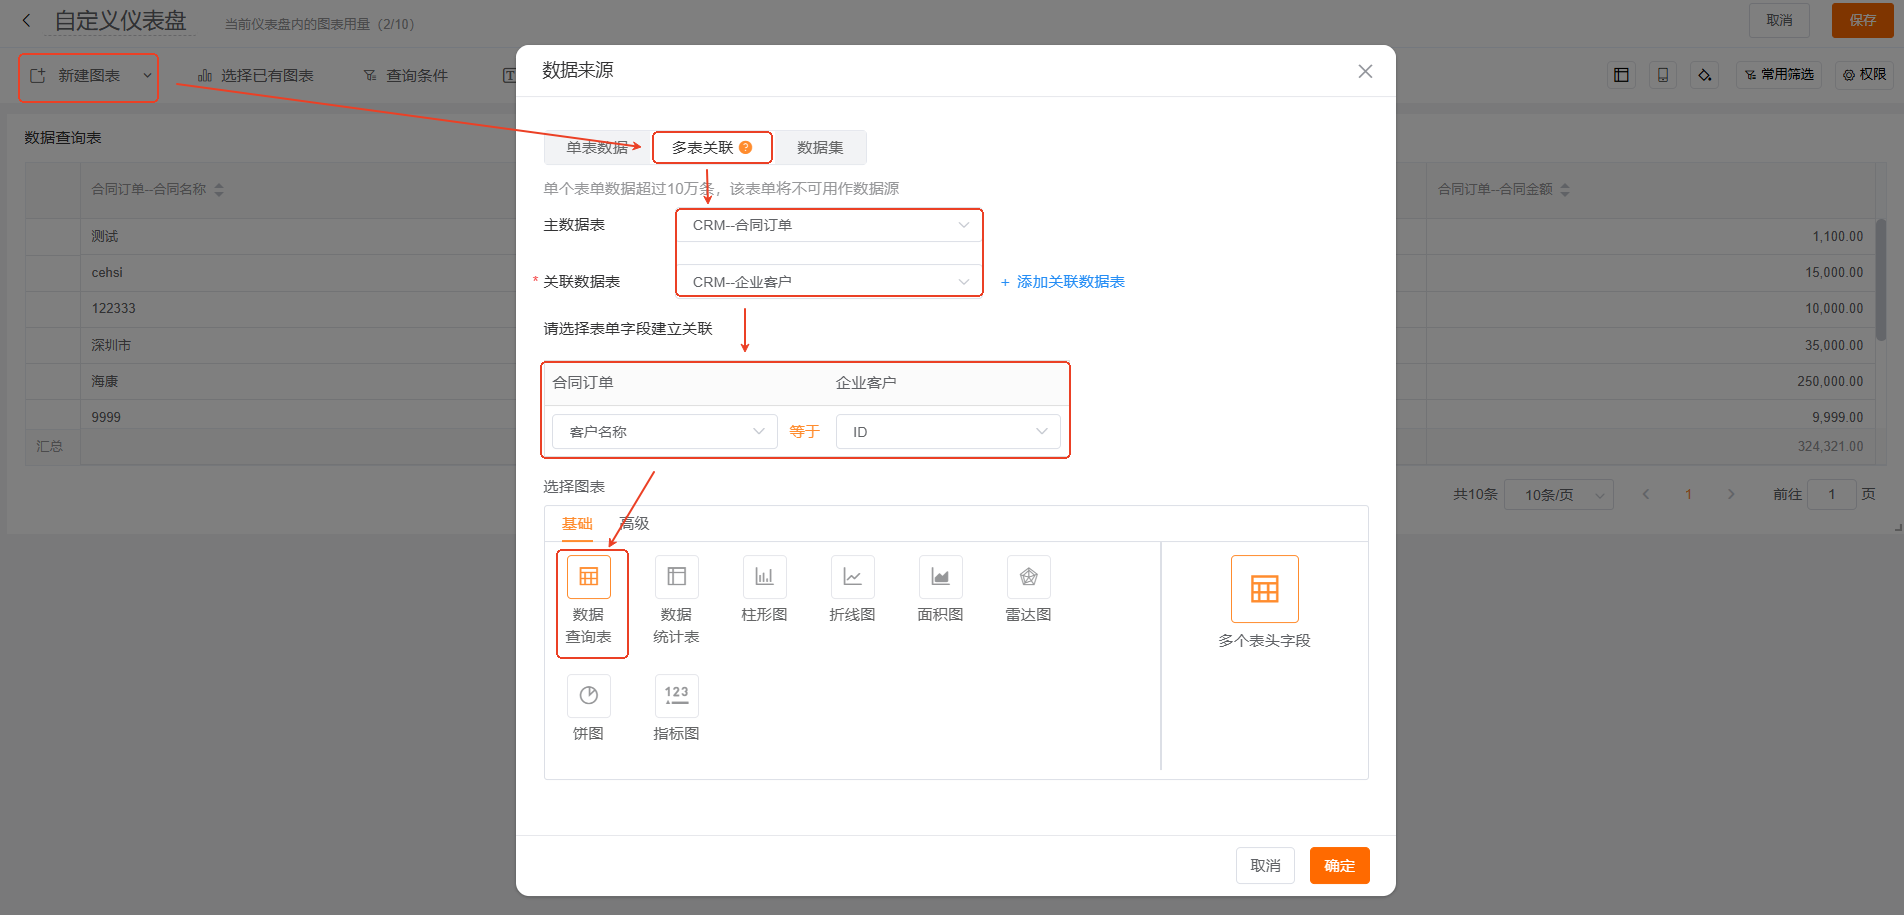Expand the 关联数据表 CRM--企业客户 dropdown
Image resolution: width=1904 pixels, height=915 pixels.
[x=829, y=282]
